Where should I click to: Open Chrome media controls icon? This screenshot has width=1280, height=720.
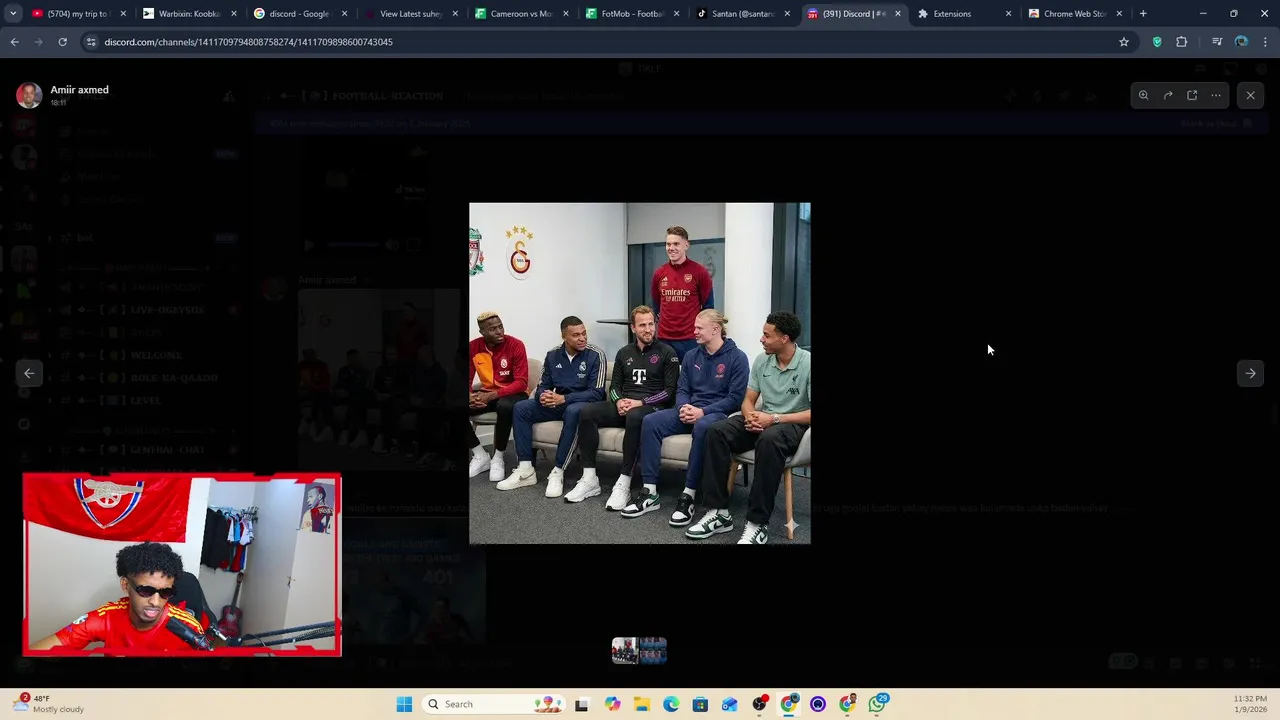[x=1217, y=42]
